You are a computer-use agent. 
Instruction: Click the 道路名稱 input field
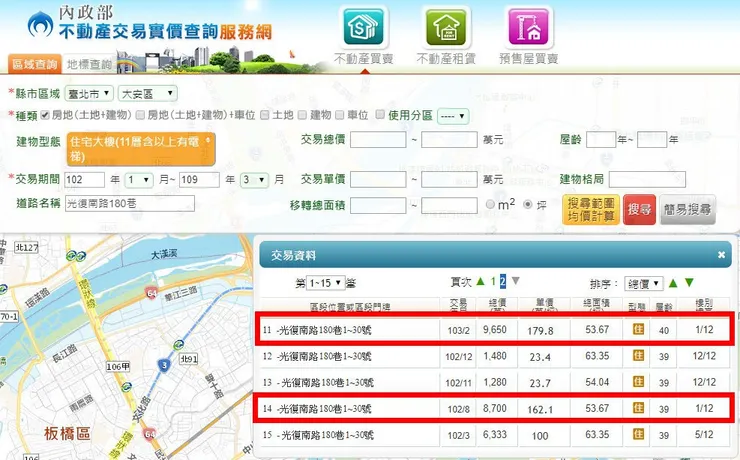130,203
